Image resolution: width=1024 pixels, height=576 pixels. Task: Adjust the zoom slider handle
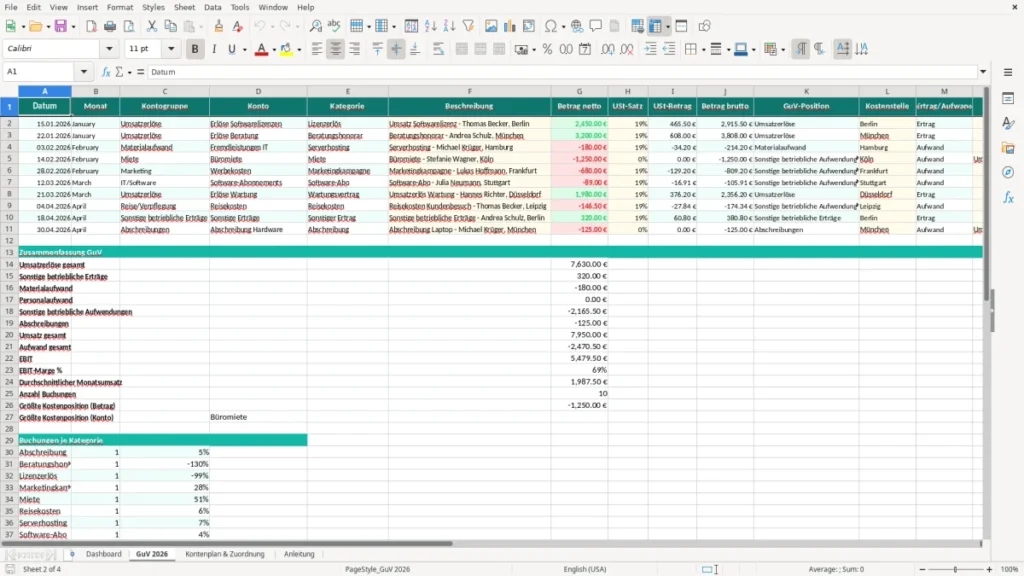click(x=955, y=569)
